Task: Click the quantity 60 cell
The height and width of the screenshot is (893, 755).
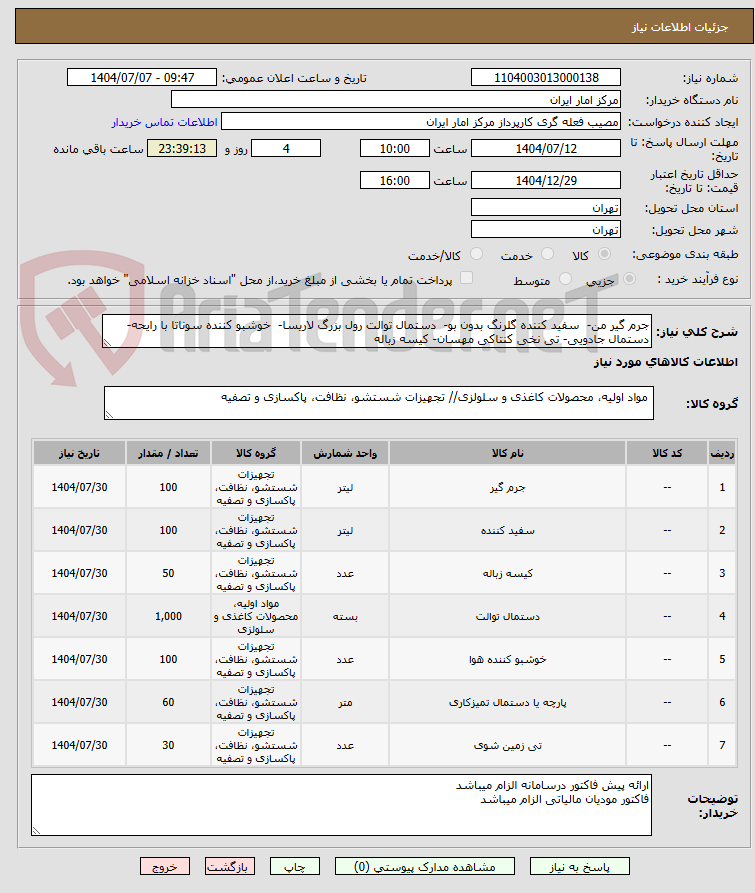Action: (x=168, y=702)
